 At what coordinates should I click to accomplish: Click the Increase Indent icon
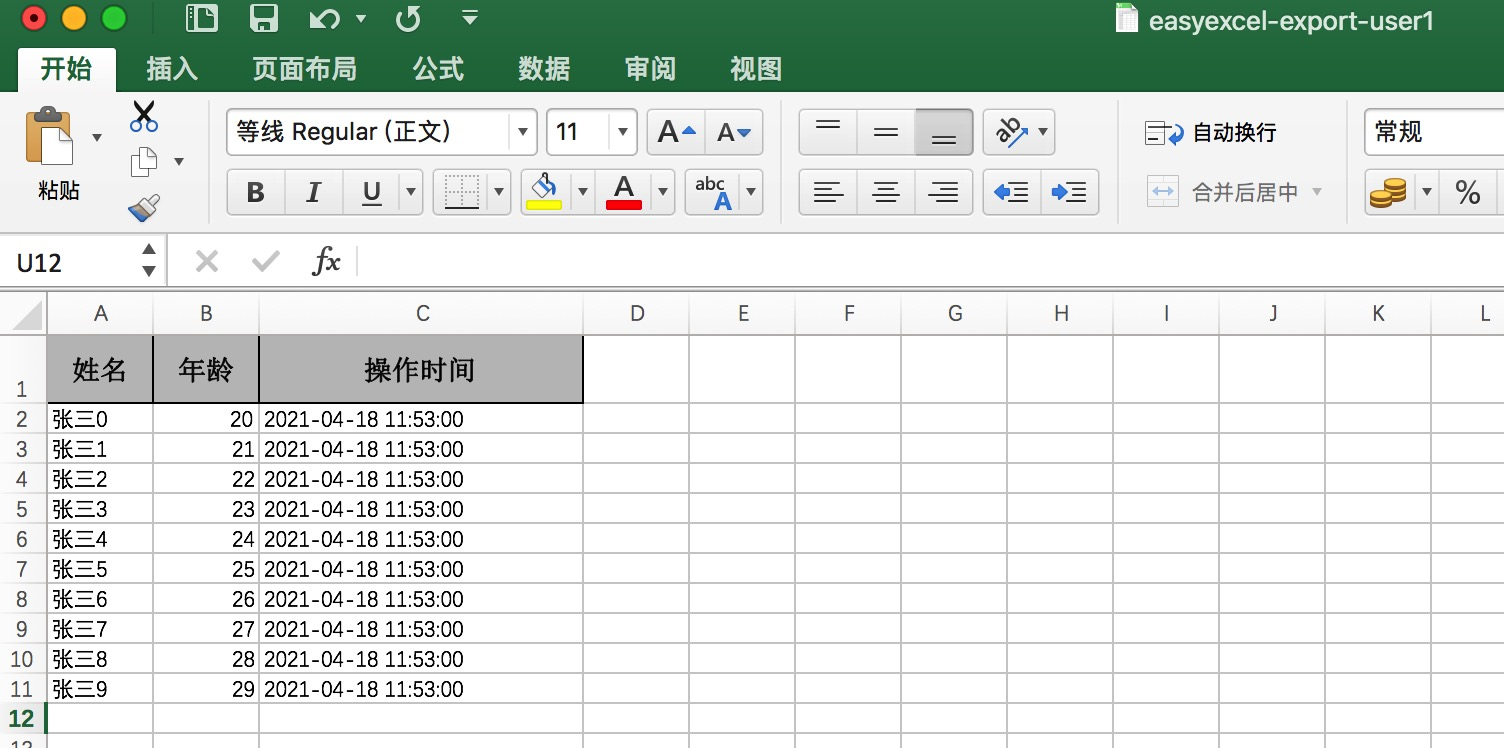click(1069, 192)
